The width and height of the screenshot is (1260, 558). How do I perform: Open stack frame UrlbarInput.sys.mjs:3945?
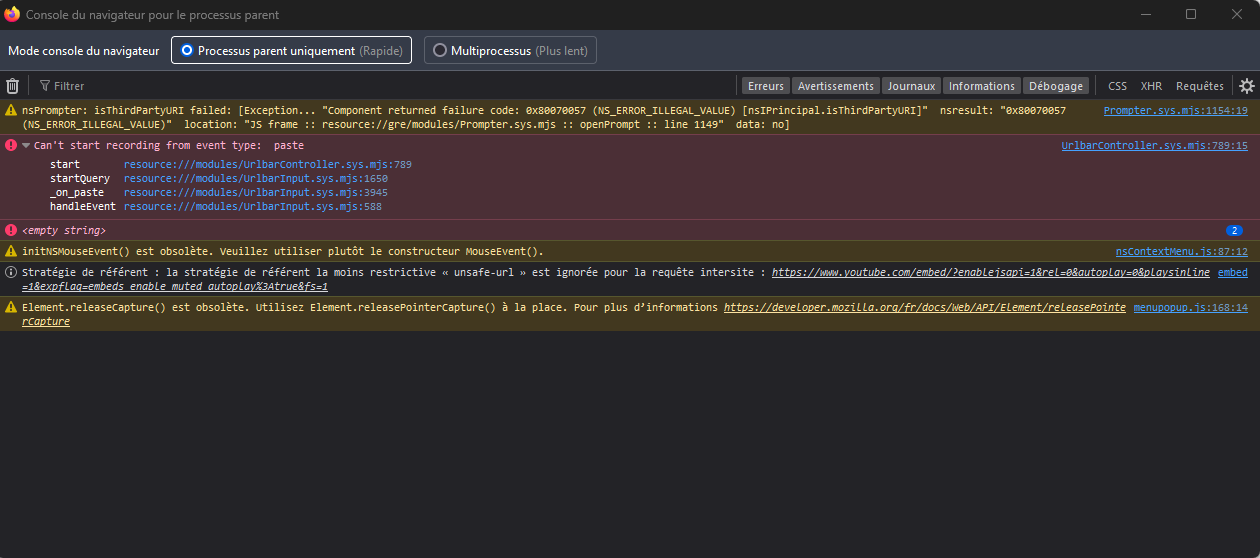click(x=256, y=192)
